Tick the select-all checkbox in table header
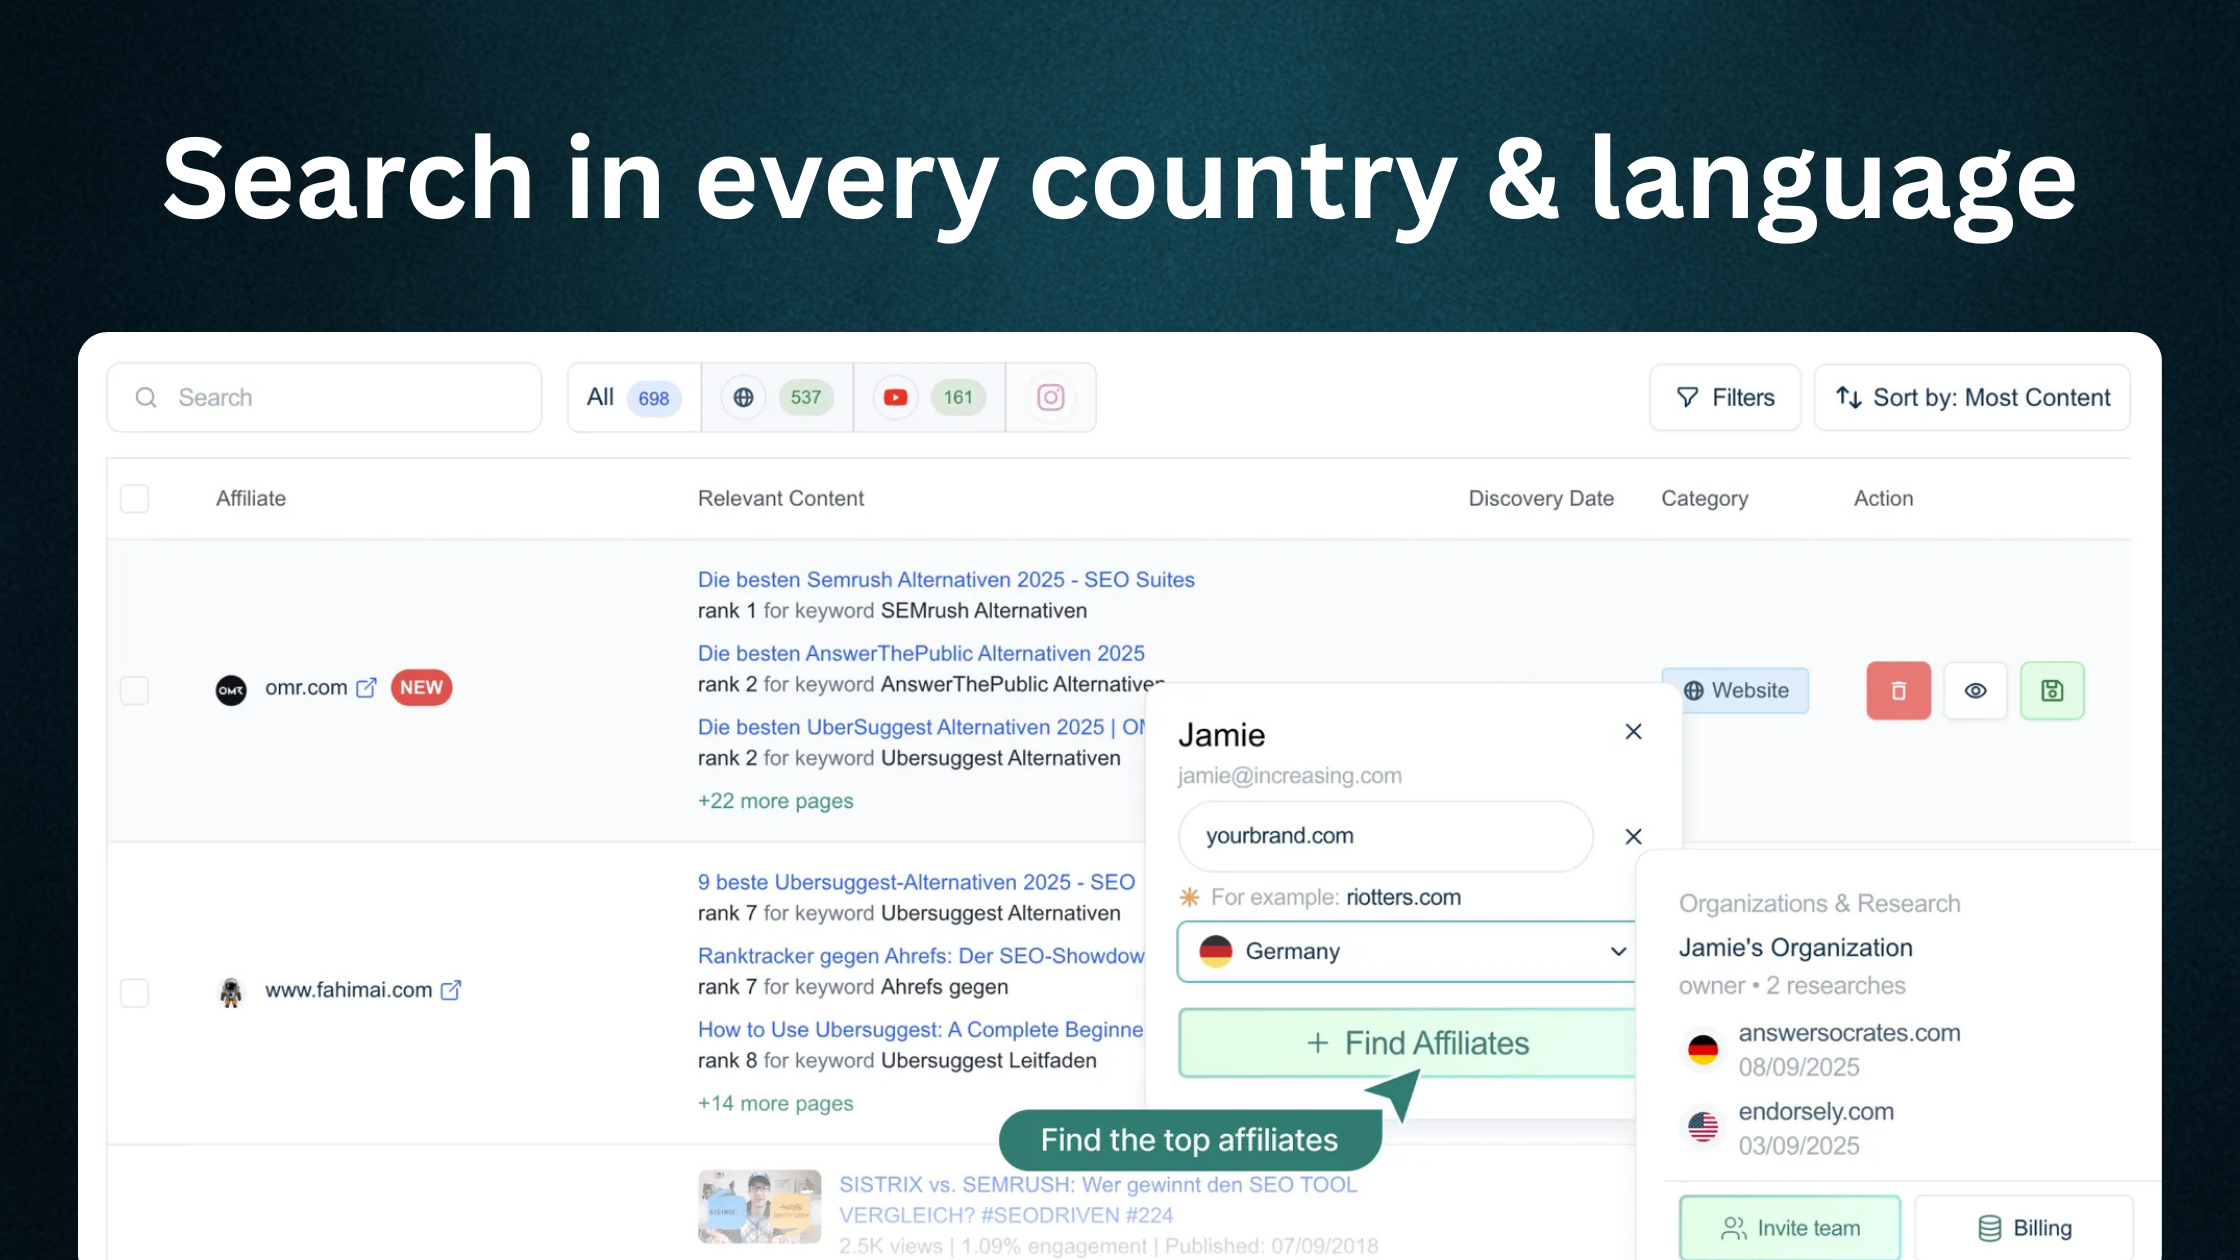The height and width of the screenshot is (1260, 2240). (x=134, y=498)
